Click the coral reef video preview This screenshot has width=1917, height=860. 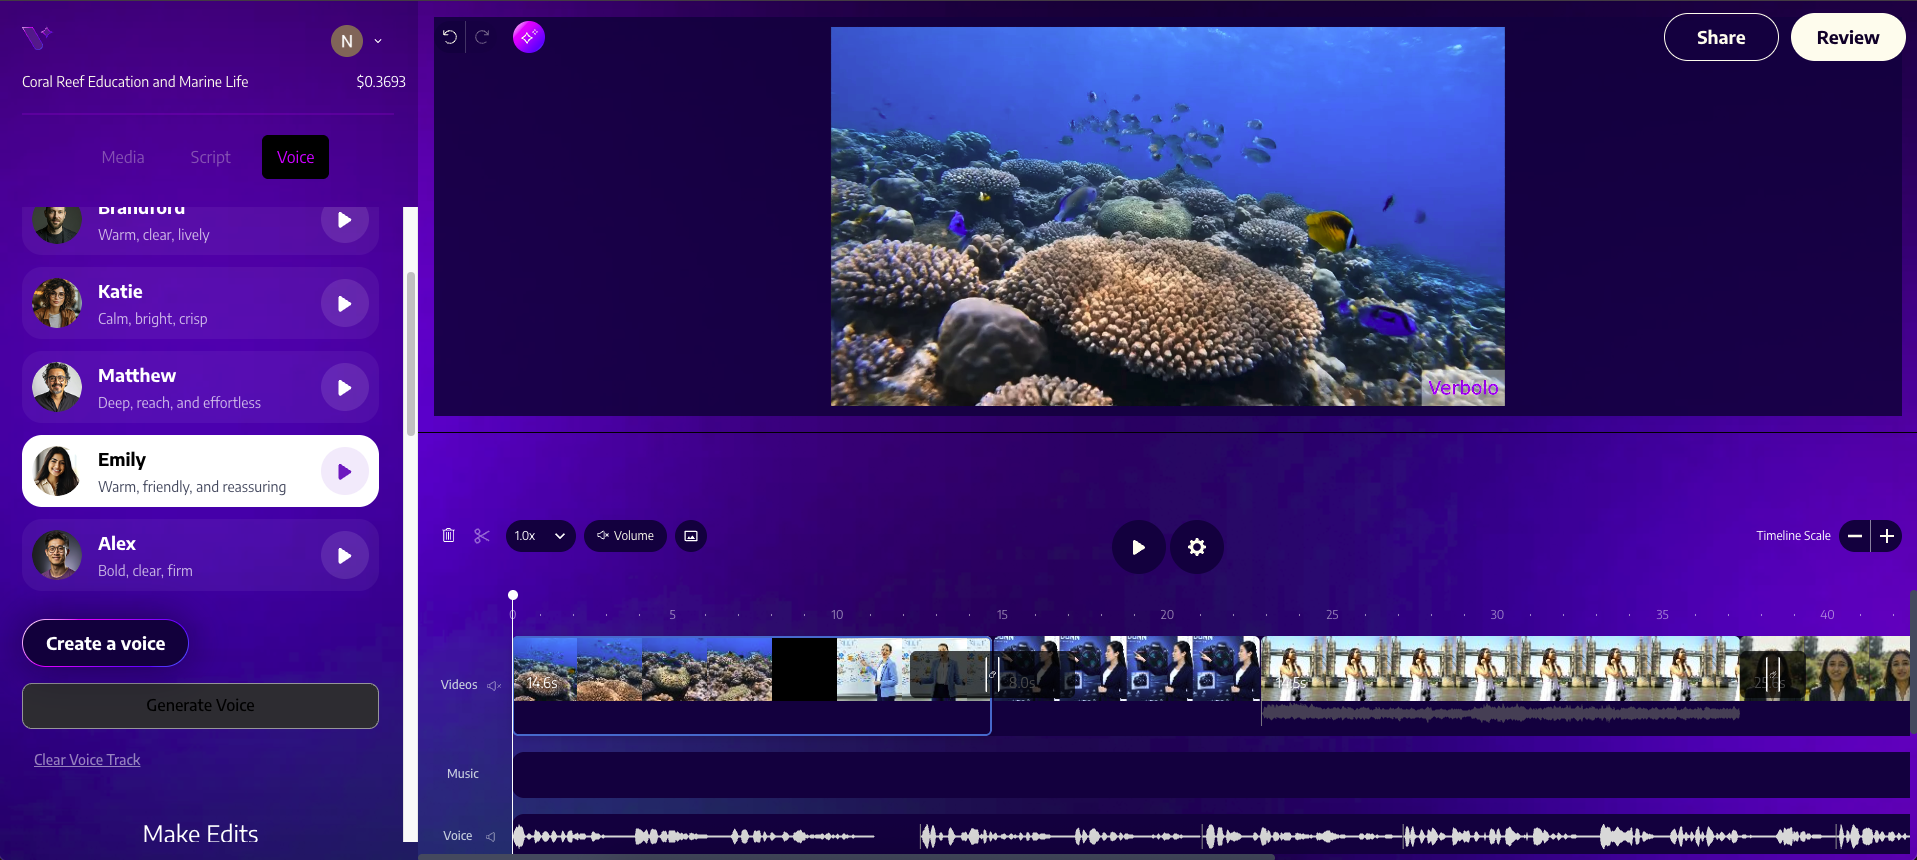1167,216
